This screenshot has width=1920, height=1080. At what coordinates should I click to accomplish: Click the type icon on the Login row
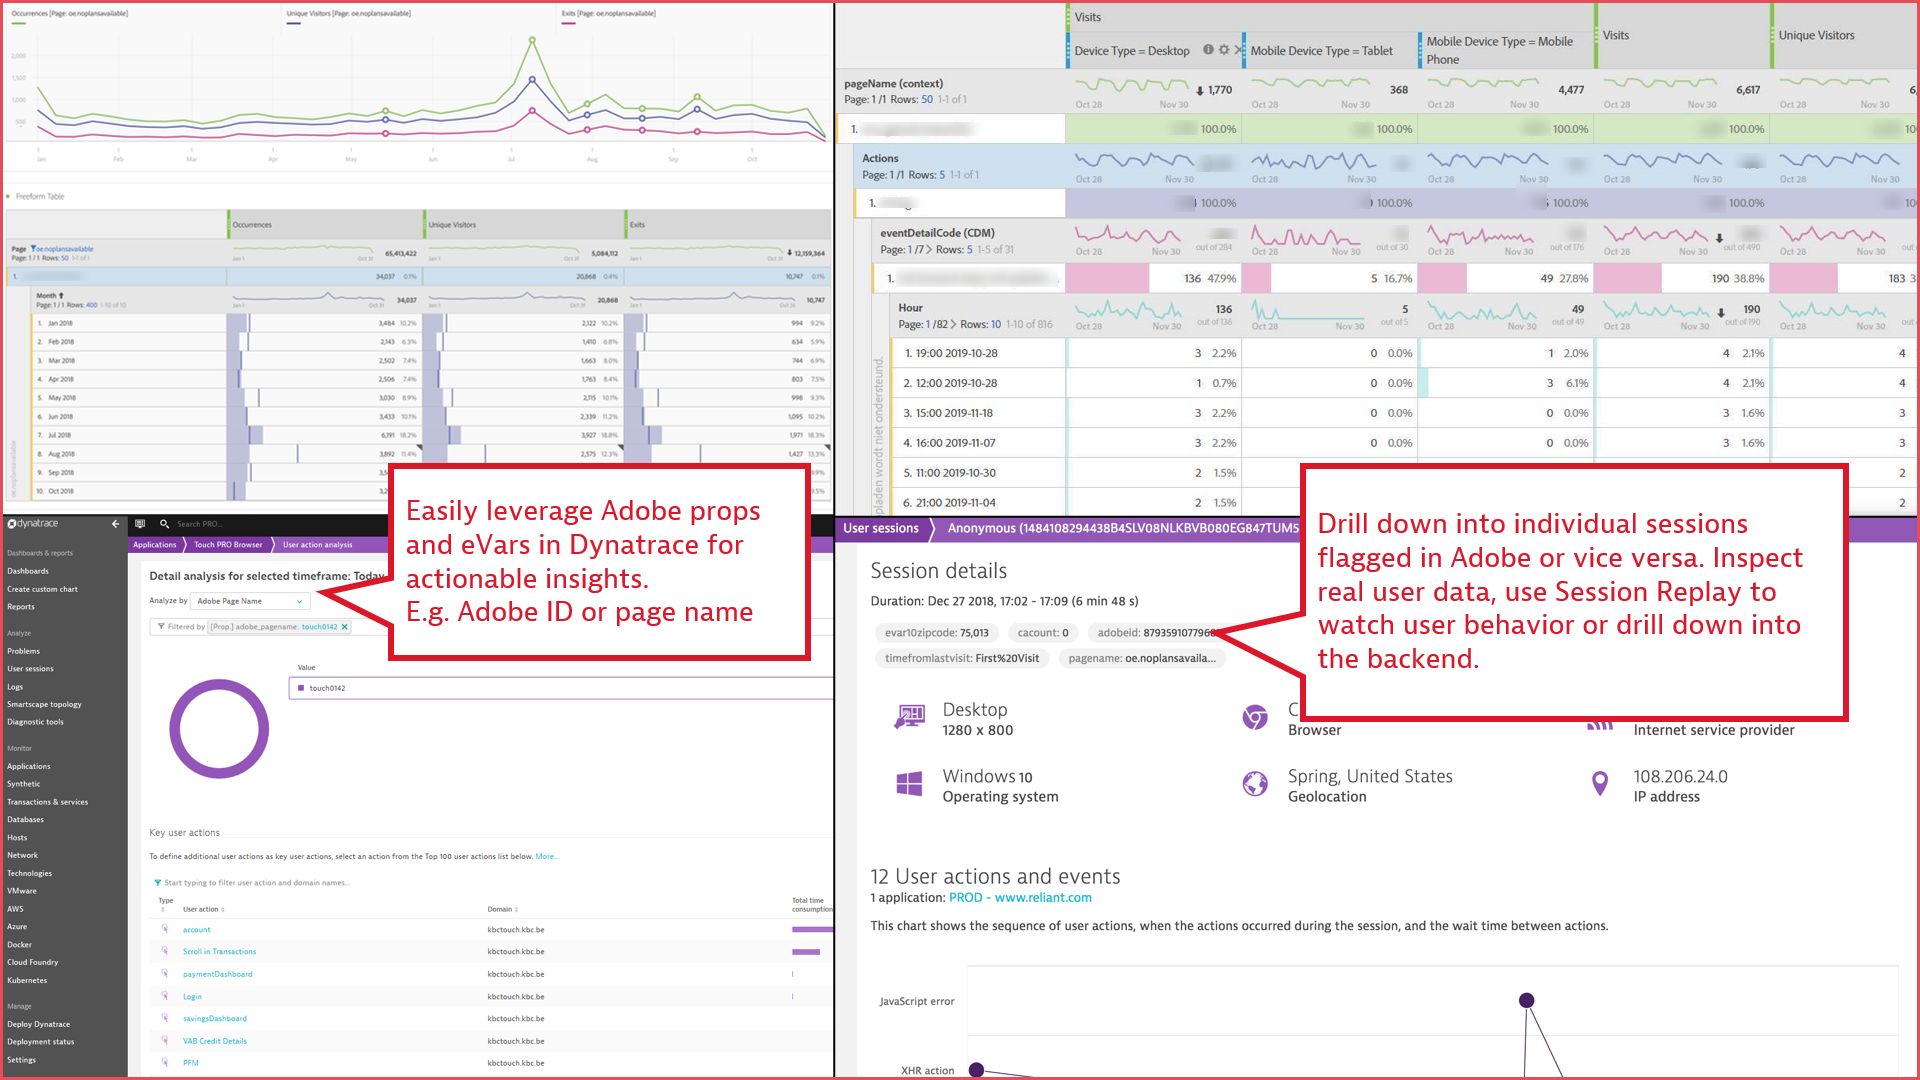(164, 996)
